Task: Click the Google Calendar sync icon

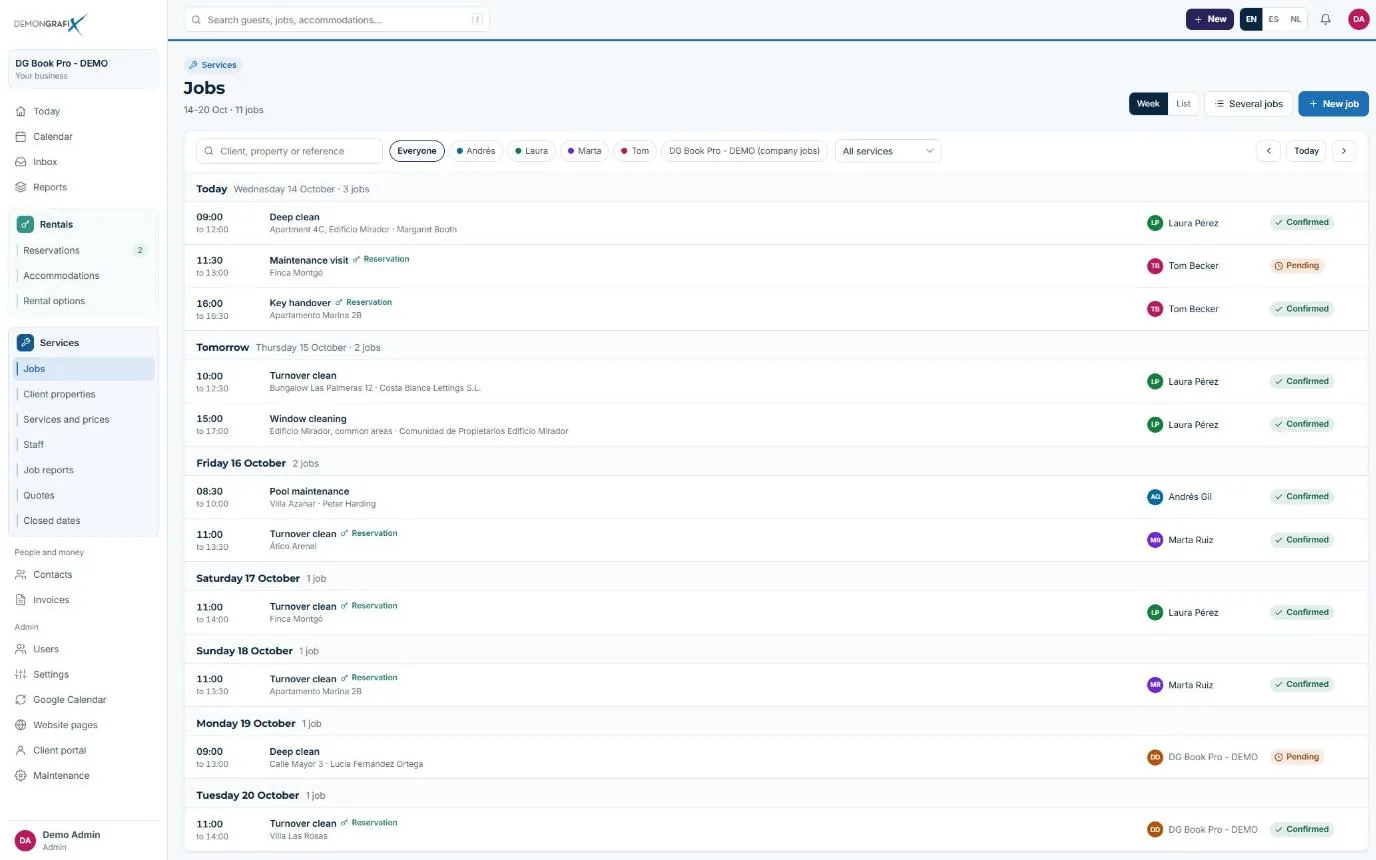Action: click(x=21, y=700)
